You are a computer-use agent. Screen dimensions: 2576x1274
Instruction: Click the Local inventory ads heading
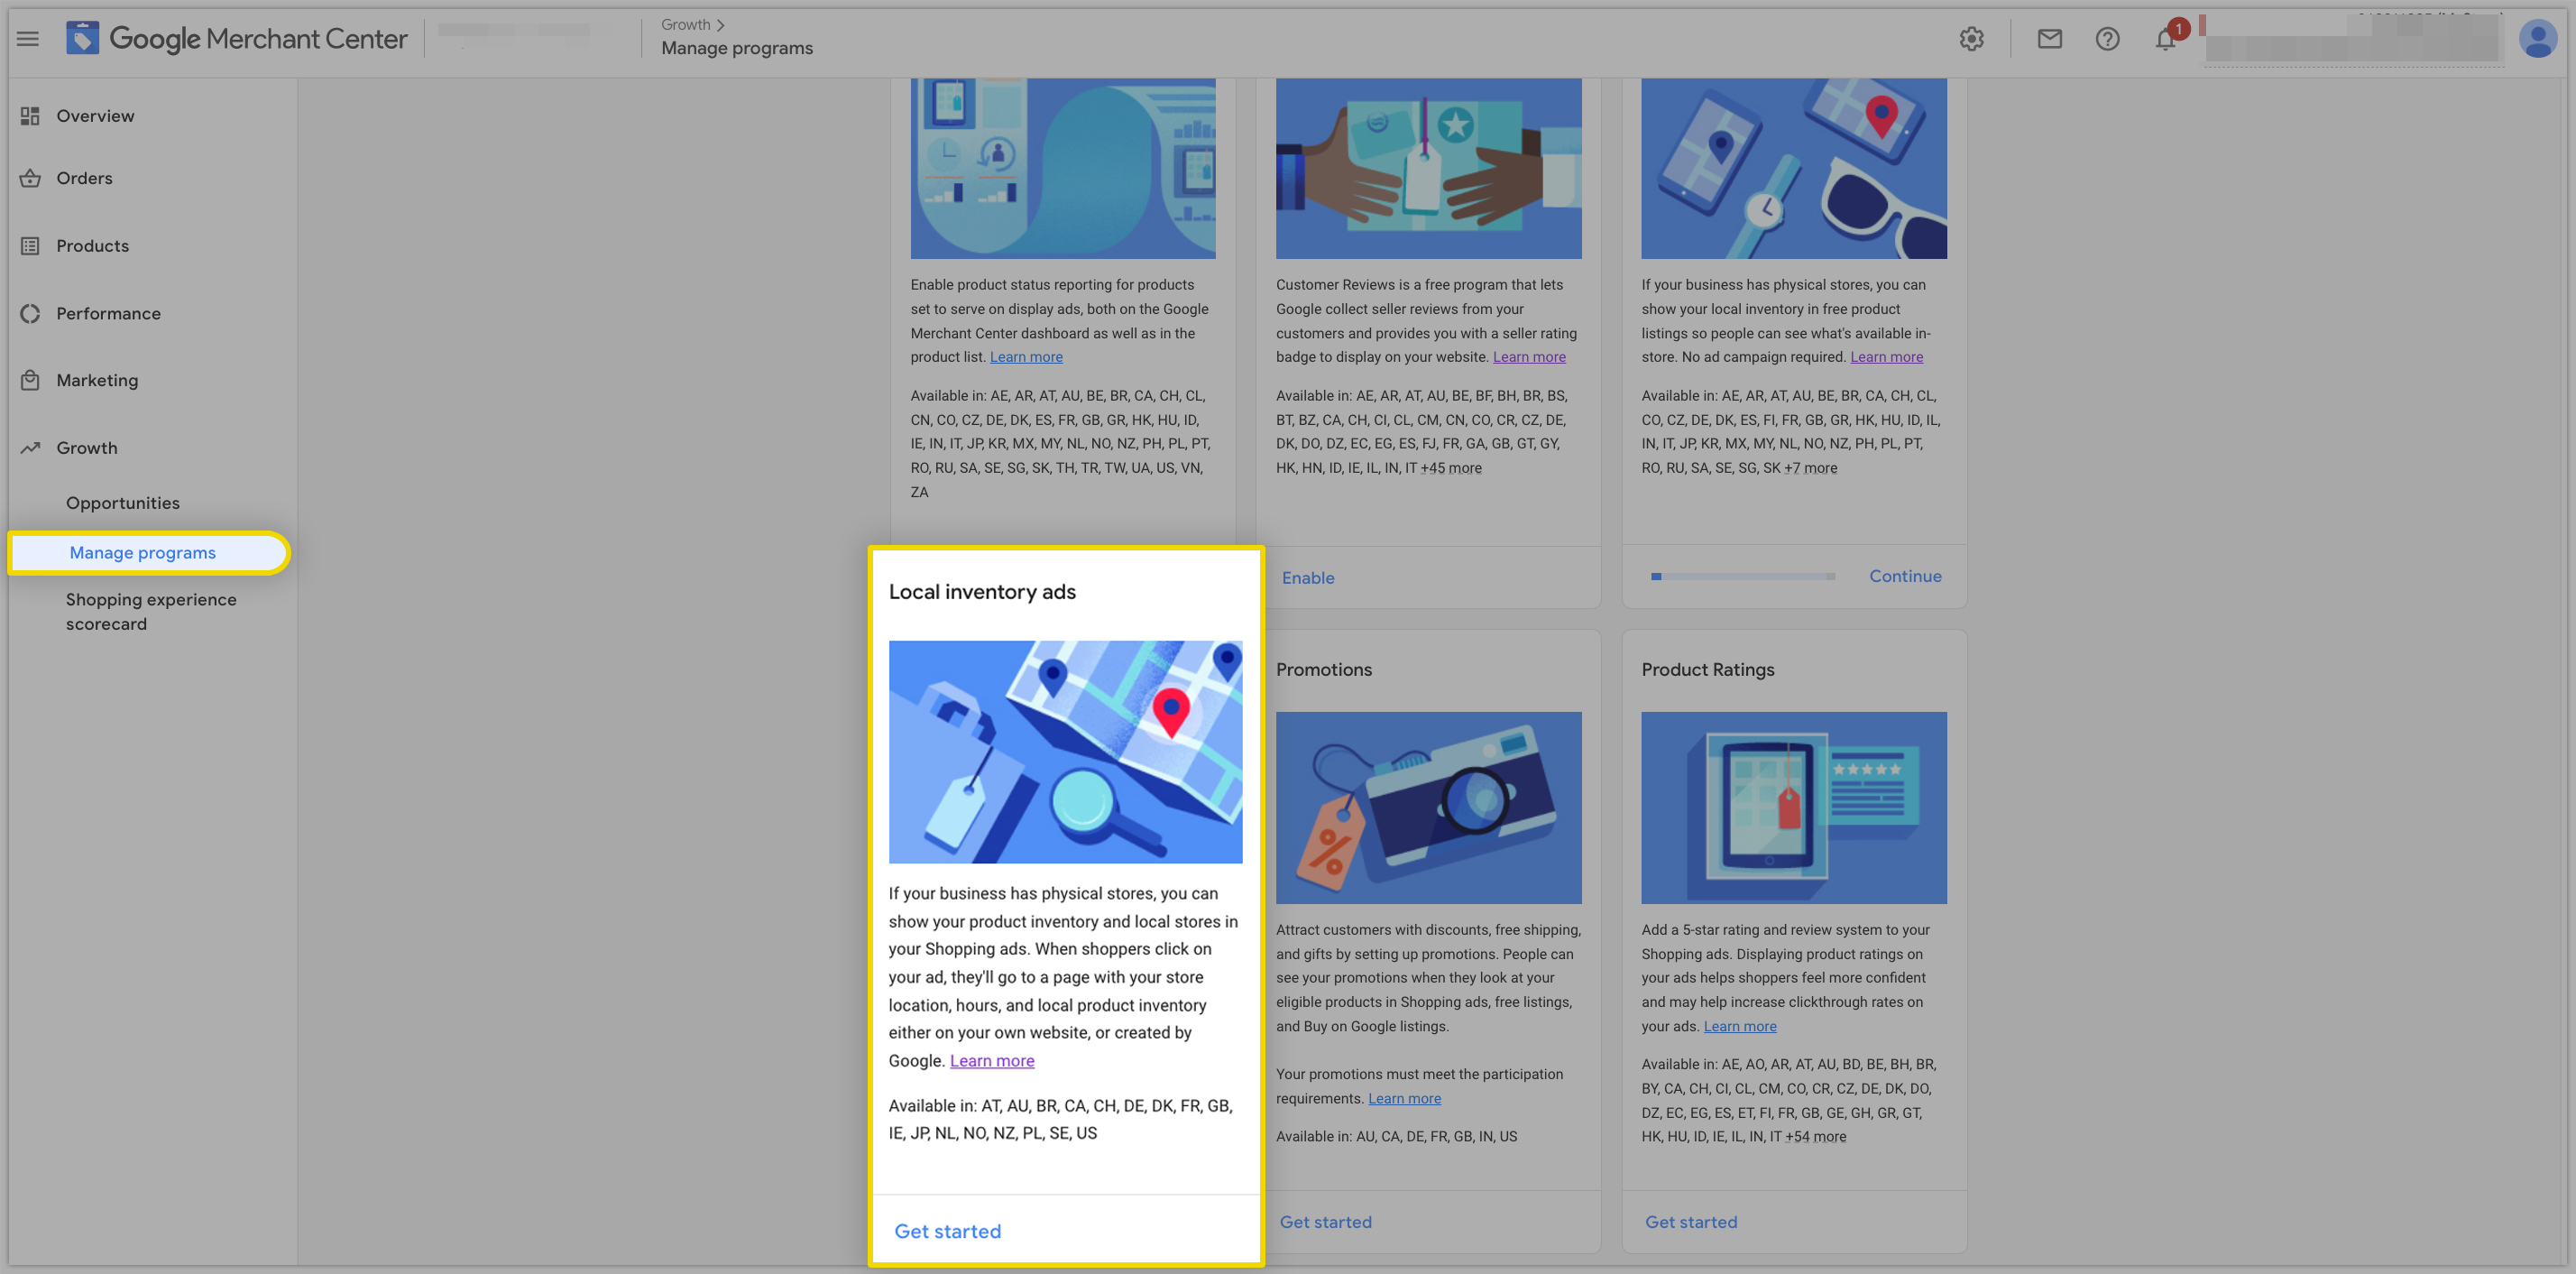982,592
